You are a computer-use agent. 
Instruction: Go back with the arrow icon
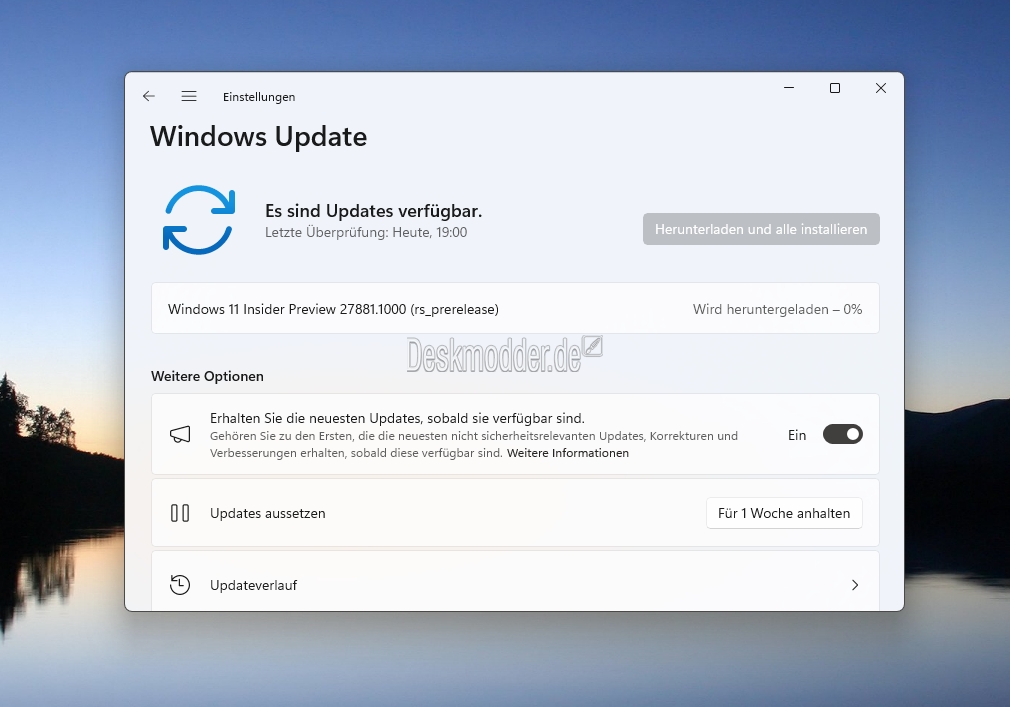pos(149,96)
